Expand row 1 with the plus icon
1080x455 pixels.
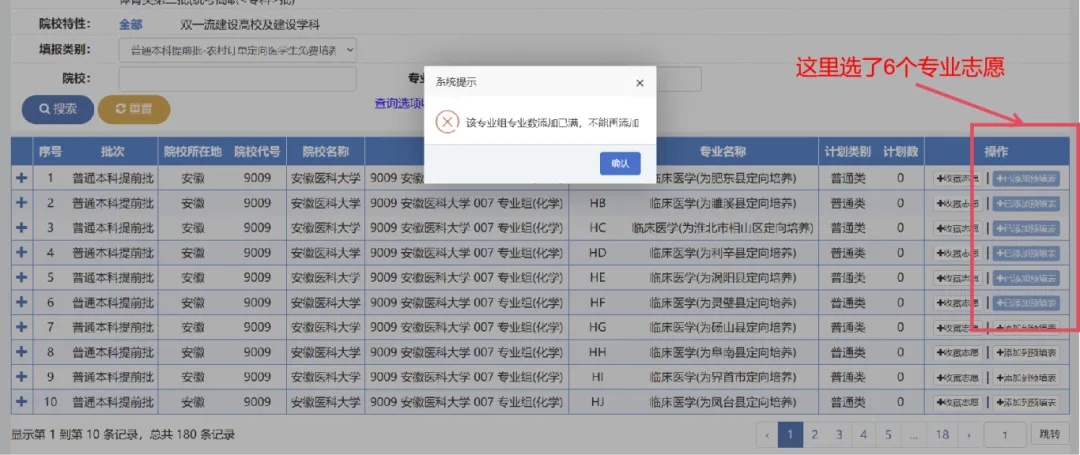point(21,178)
